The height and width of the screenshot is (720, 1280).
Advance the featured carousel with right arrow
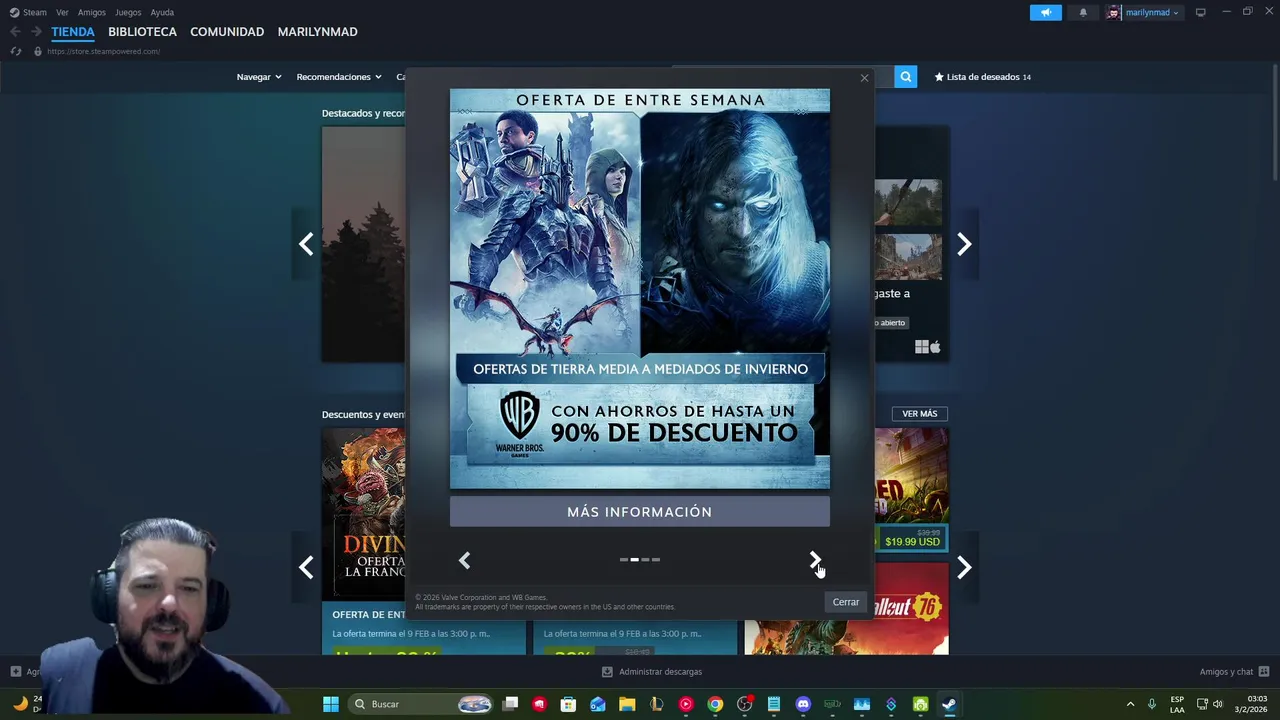tap(964, 244)
